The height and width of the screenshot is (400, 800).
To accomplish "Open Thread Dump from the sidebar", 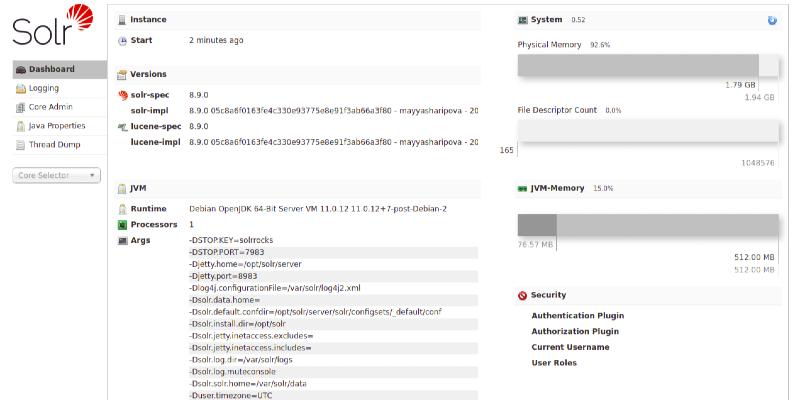I will 54,145.
